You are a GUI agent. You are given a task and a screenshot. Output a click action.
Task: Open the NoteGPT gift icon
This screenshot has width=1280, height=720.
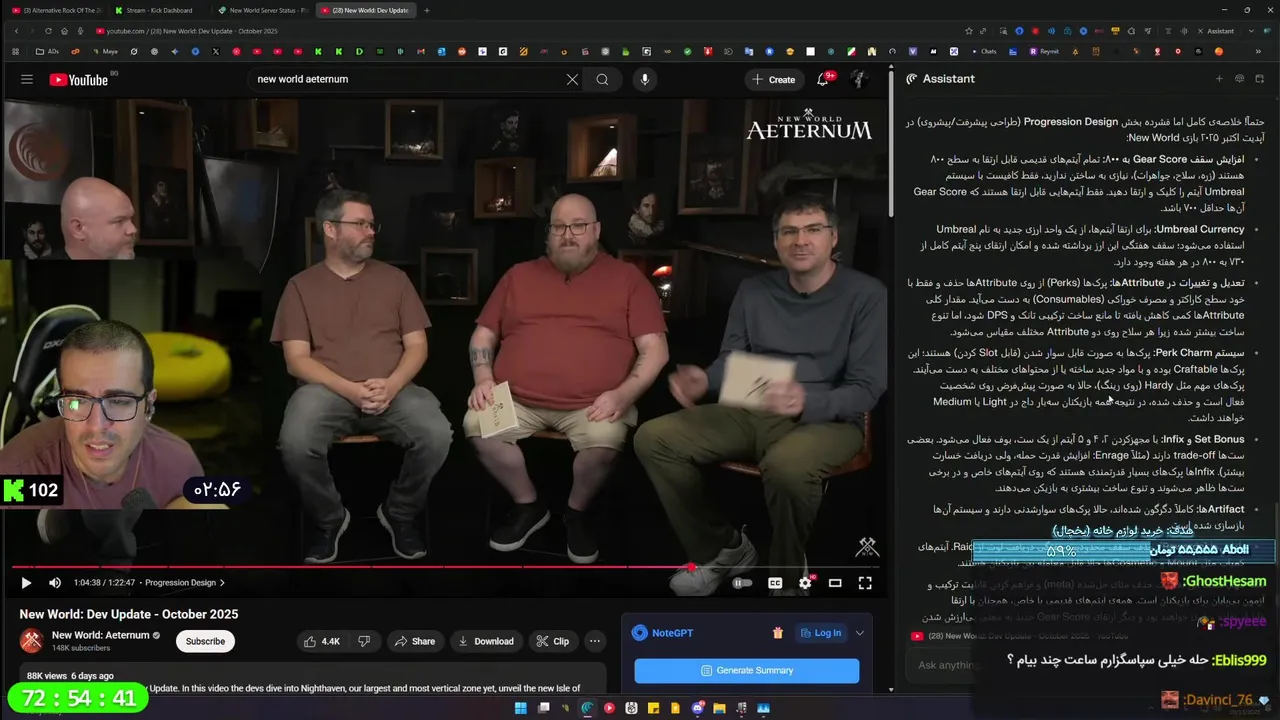[x=777, y=633]
